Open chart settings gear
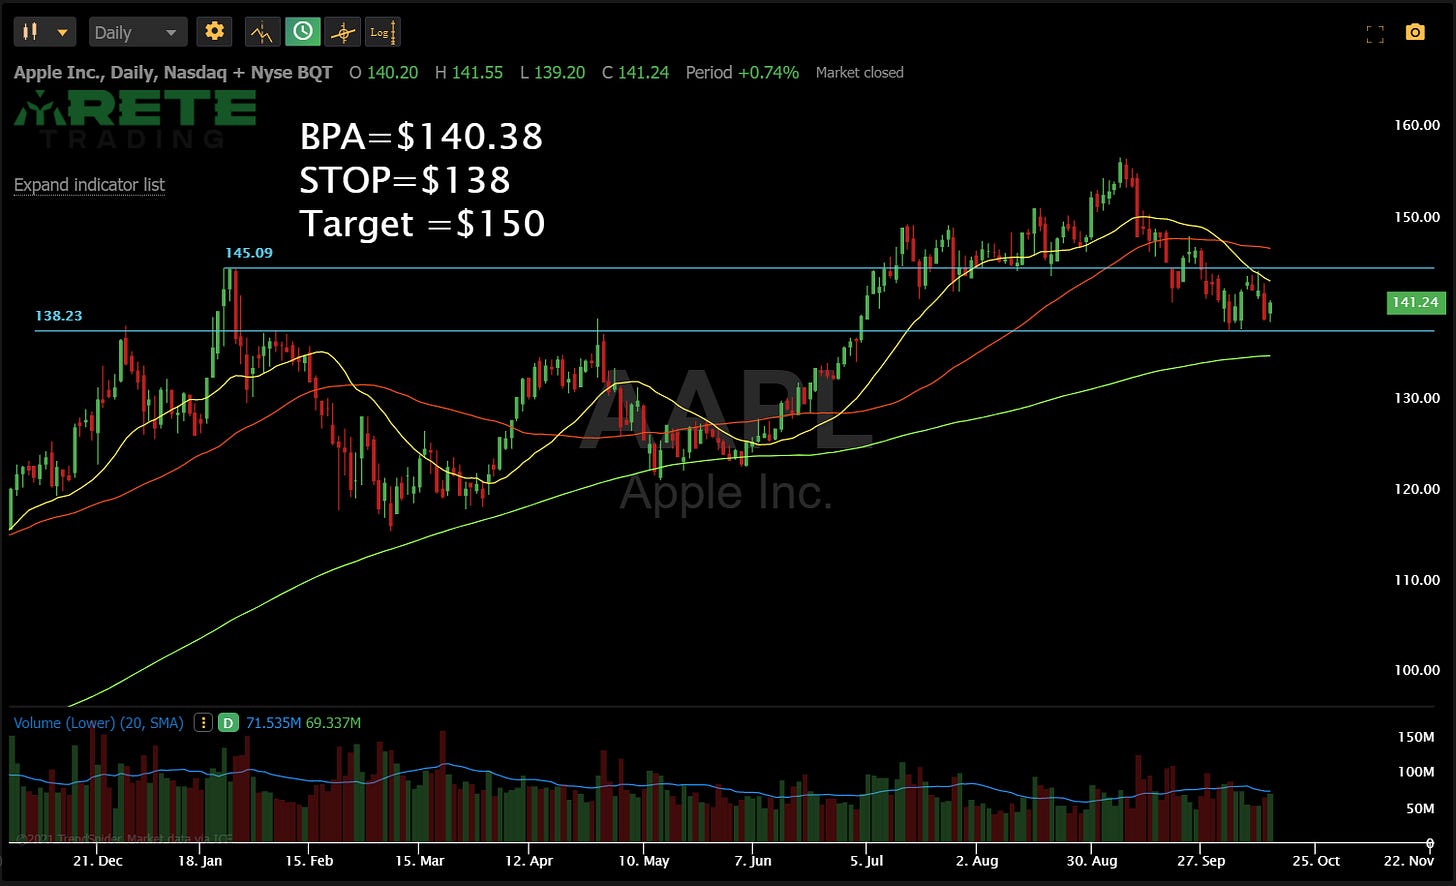This screenshot has height=886, width=1456. pyautogui.click(x=214, y=32)
